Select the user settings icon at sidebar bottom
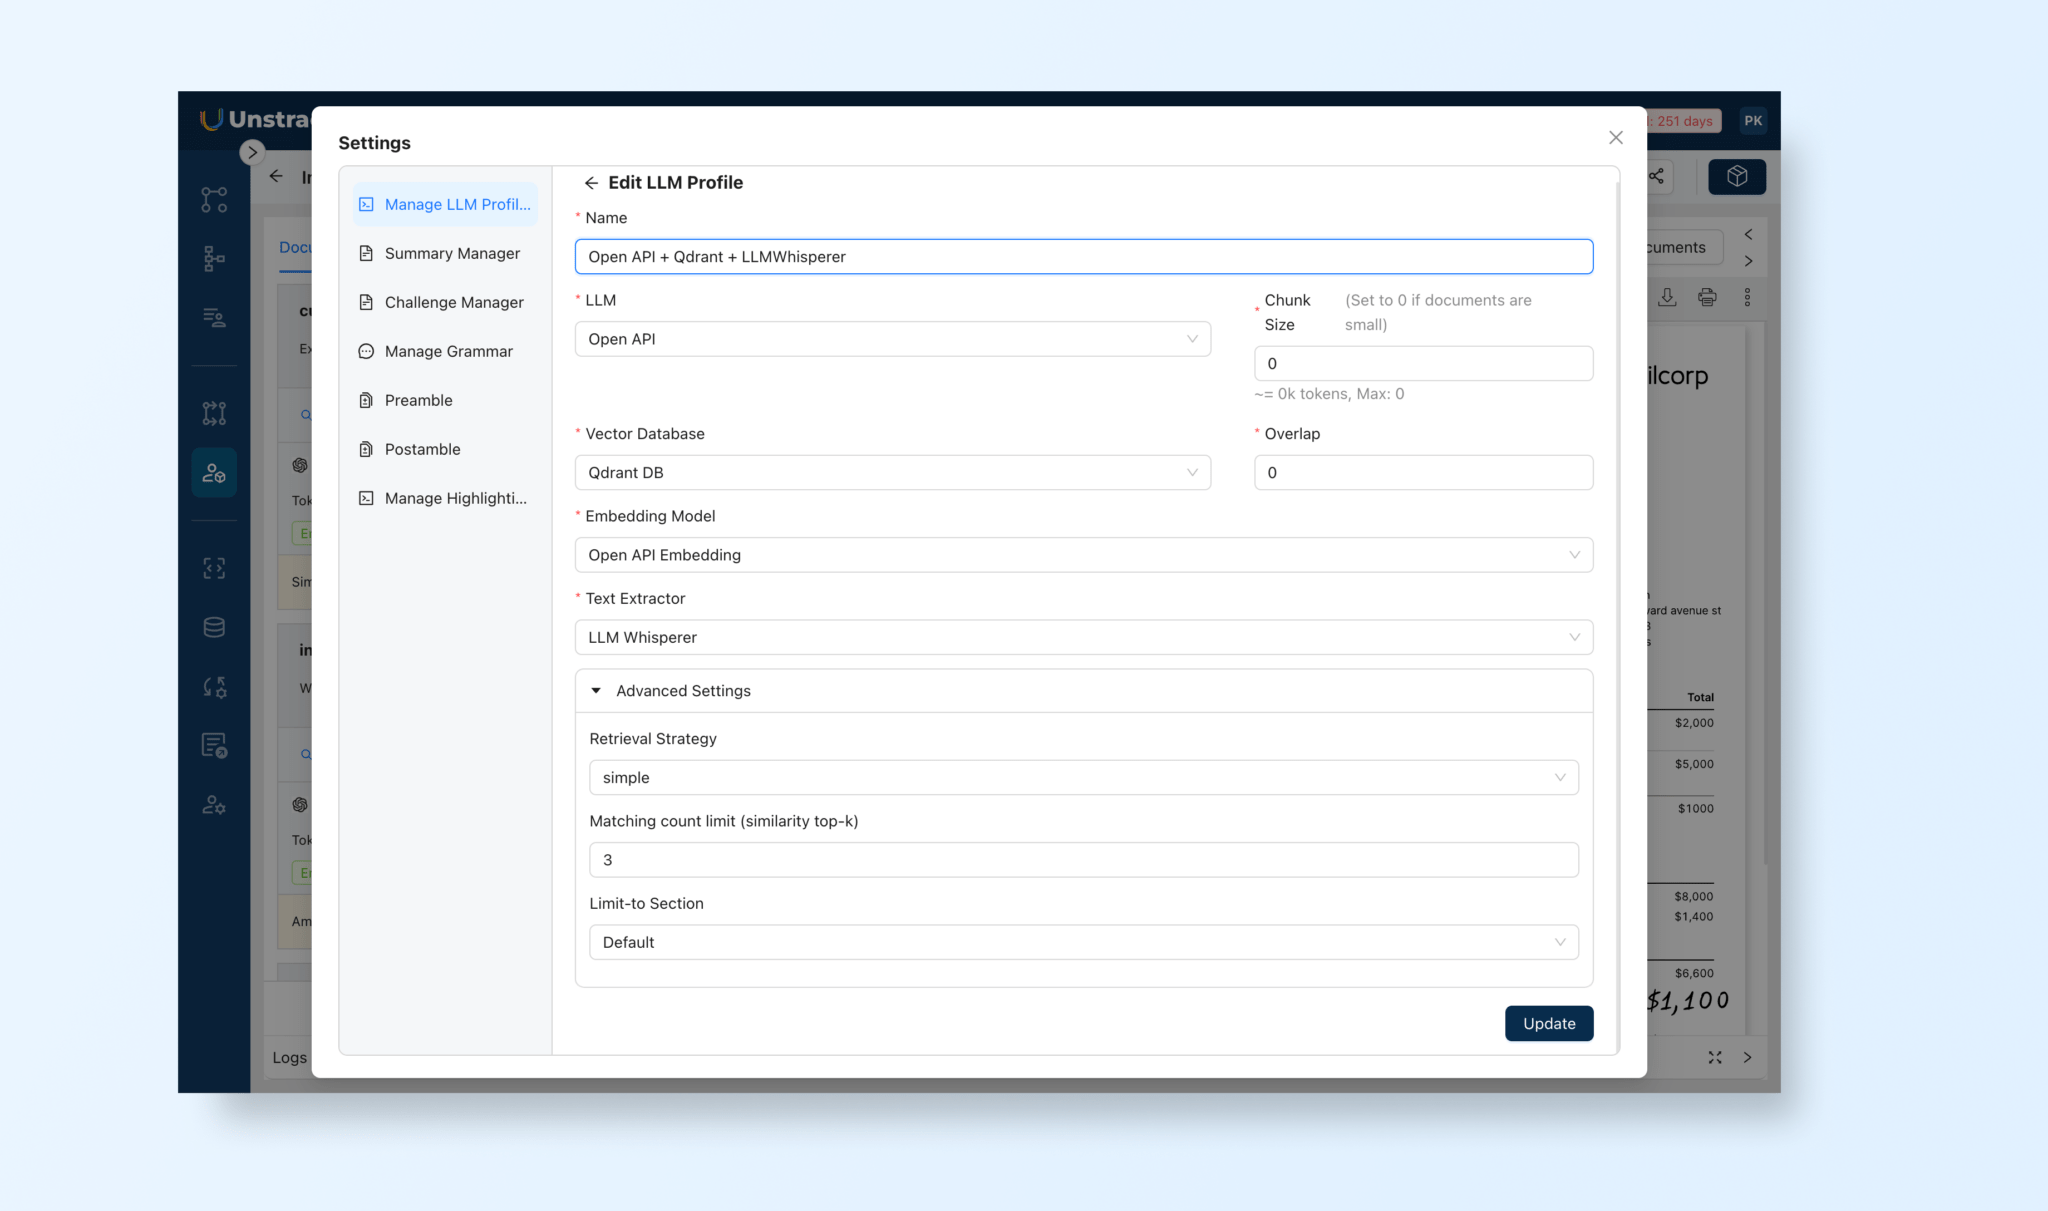 tap(214, 805)
